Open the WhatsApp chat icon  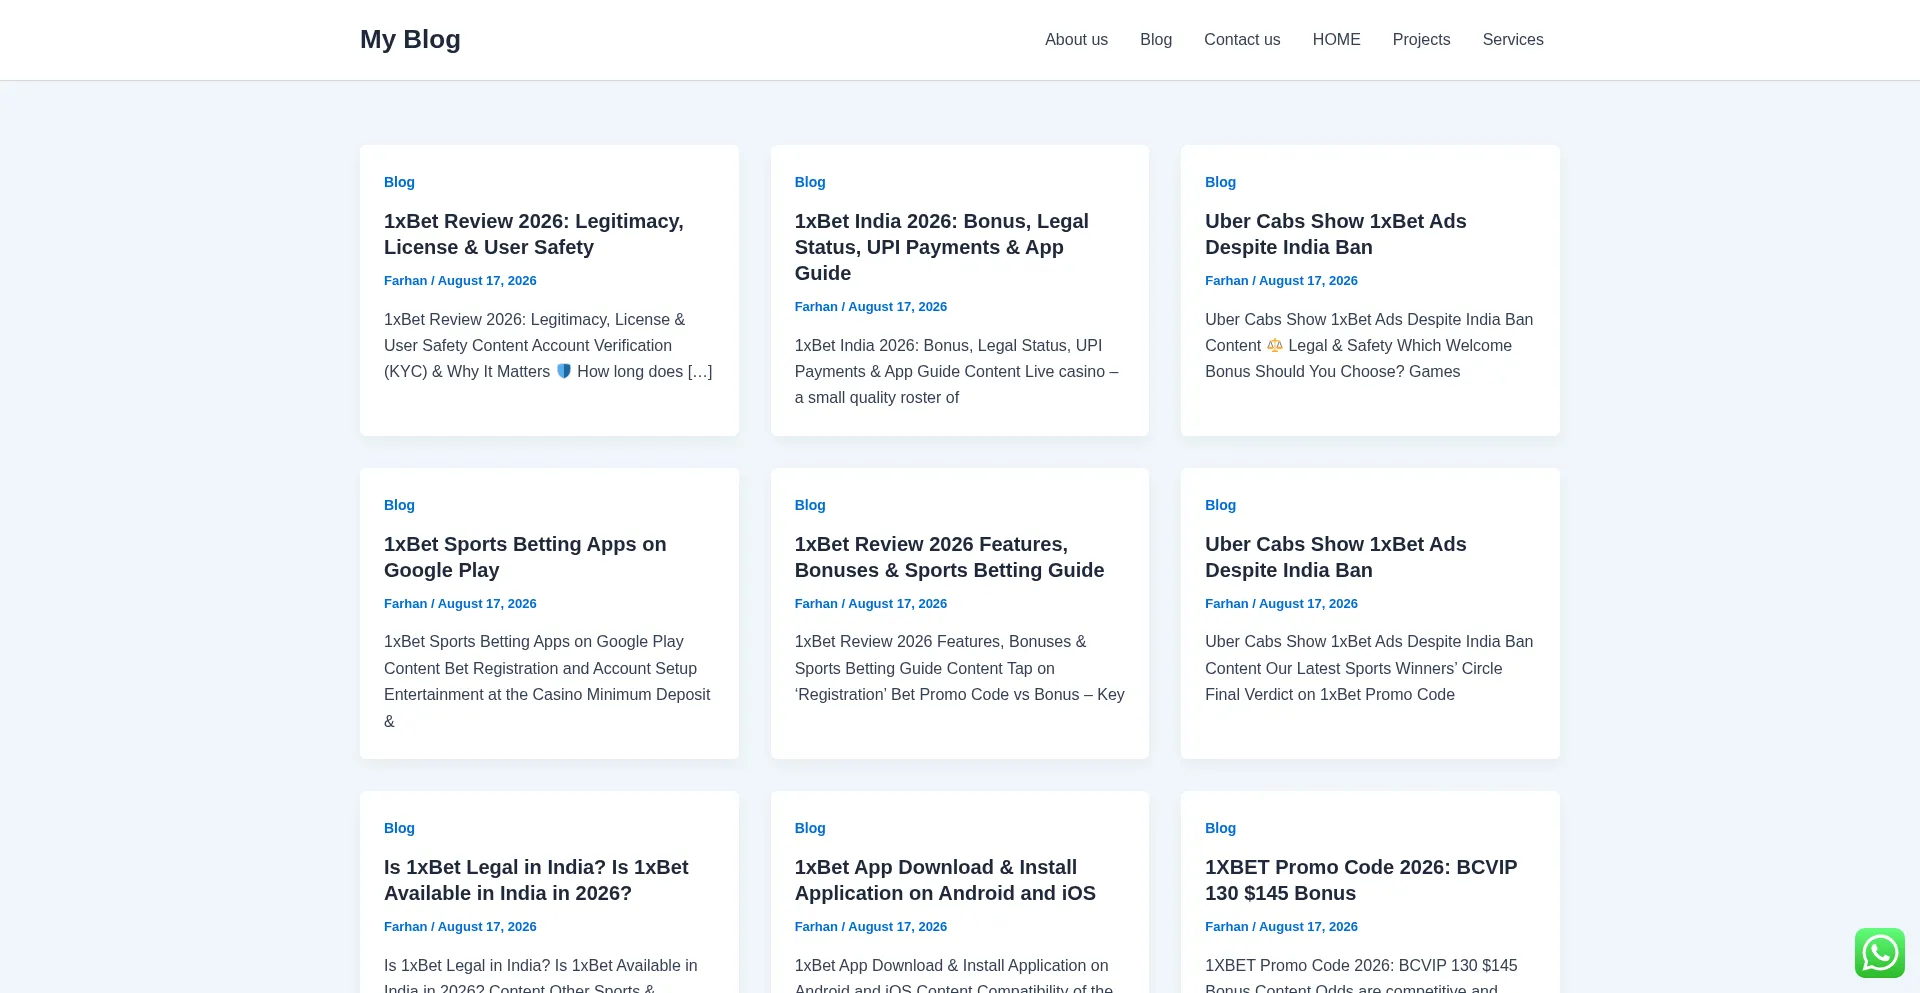point(1879,953)
